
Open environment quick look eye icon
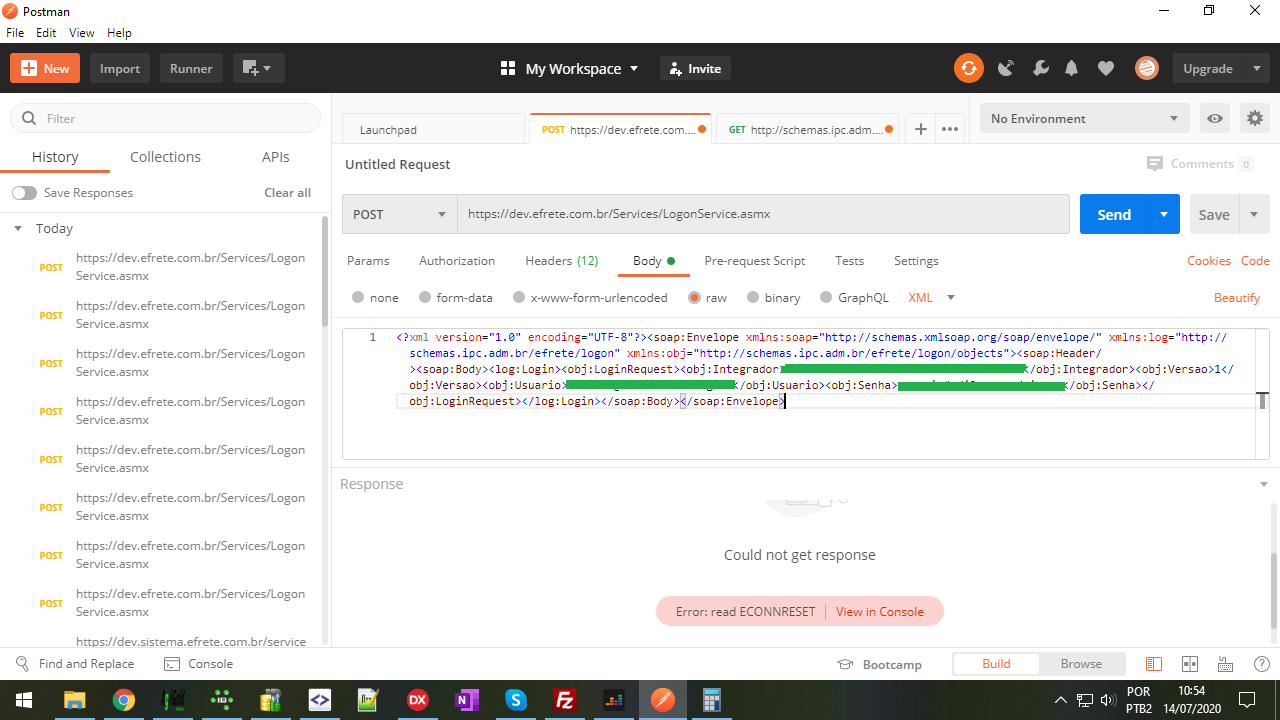1215,118
